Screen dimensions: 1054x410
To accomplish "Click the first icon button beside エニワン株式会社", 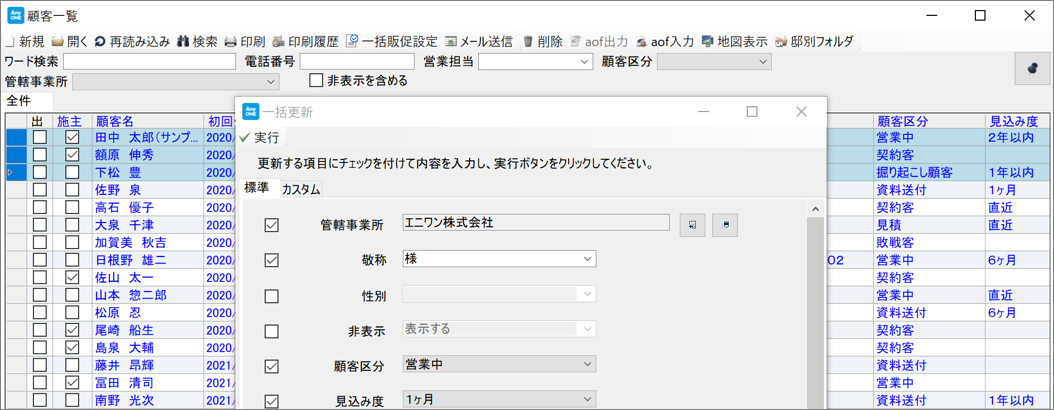I will point(692,226).
